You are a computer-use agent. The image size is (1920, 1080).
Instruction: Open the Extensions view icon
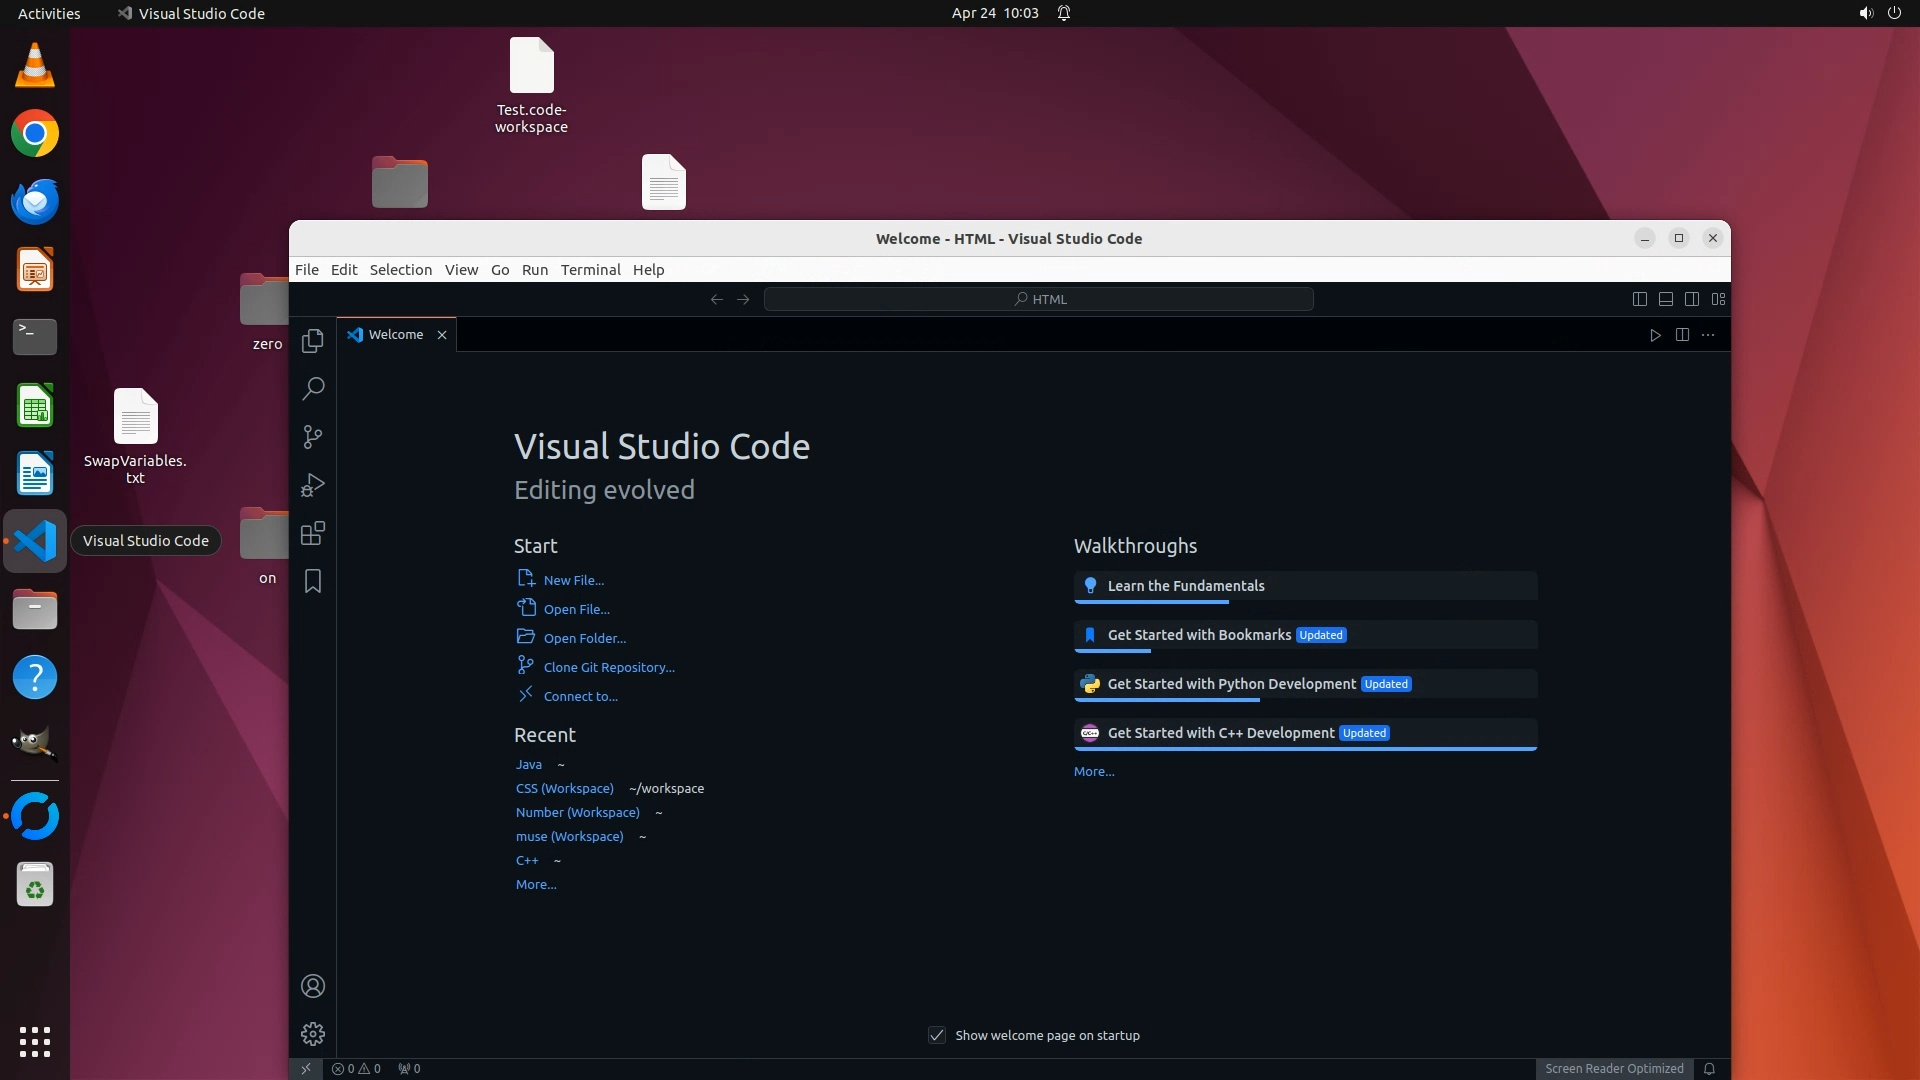click(x=313, y=533)
